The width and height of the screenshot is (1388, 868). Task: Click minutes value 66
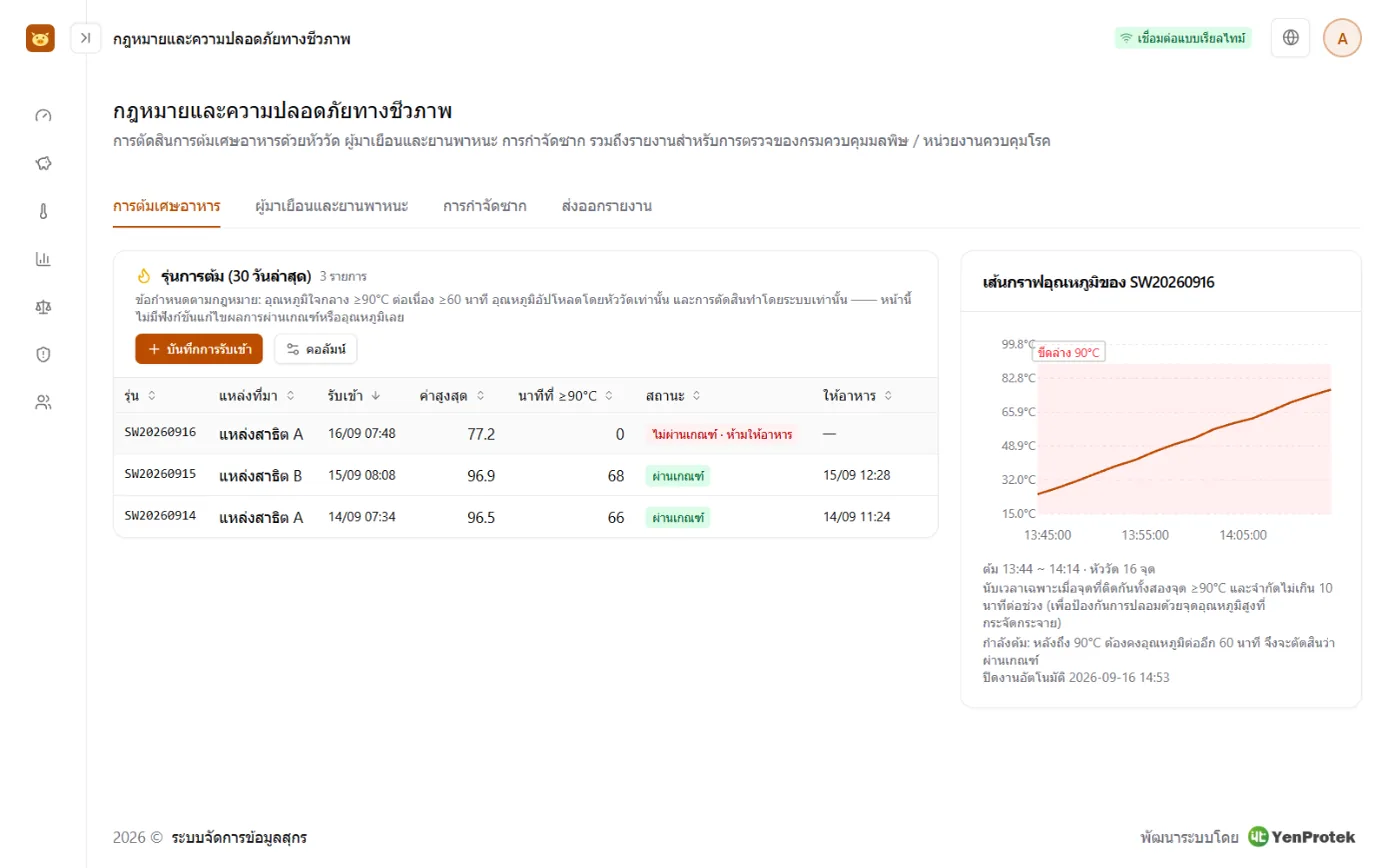coord(615,518)
